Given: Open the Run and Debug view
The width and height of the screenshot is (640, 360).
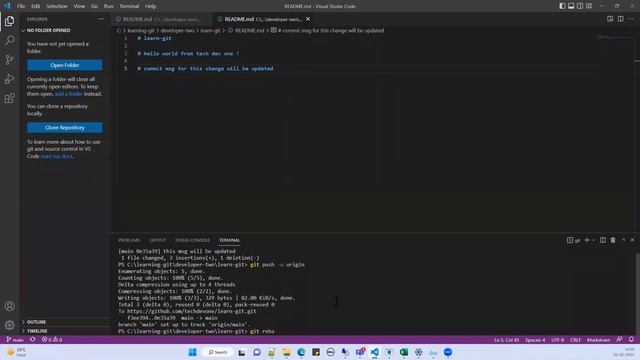Looking at the screenshot, I should 9,79.
